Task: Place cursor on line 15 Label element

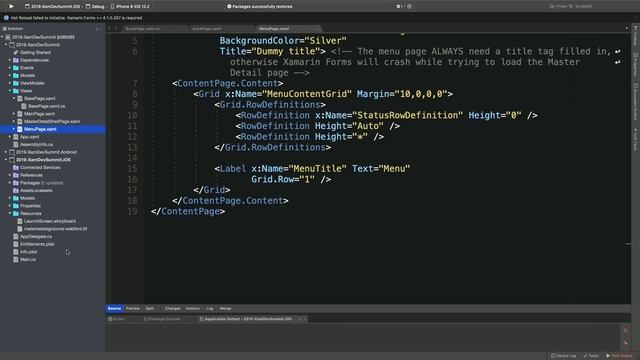Action: click(x=233, y=169)
